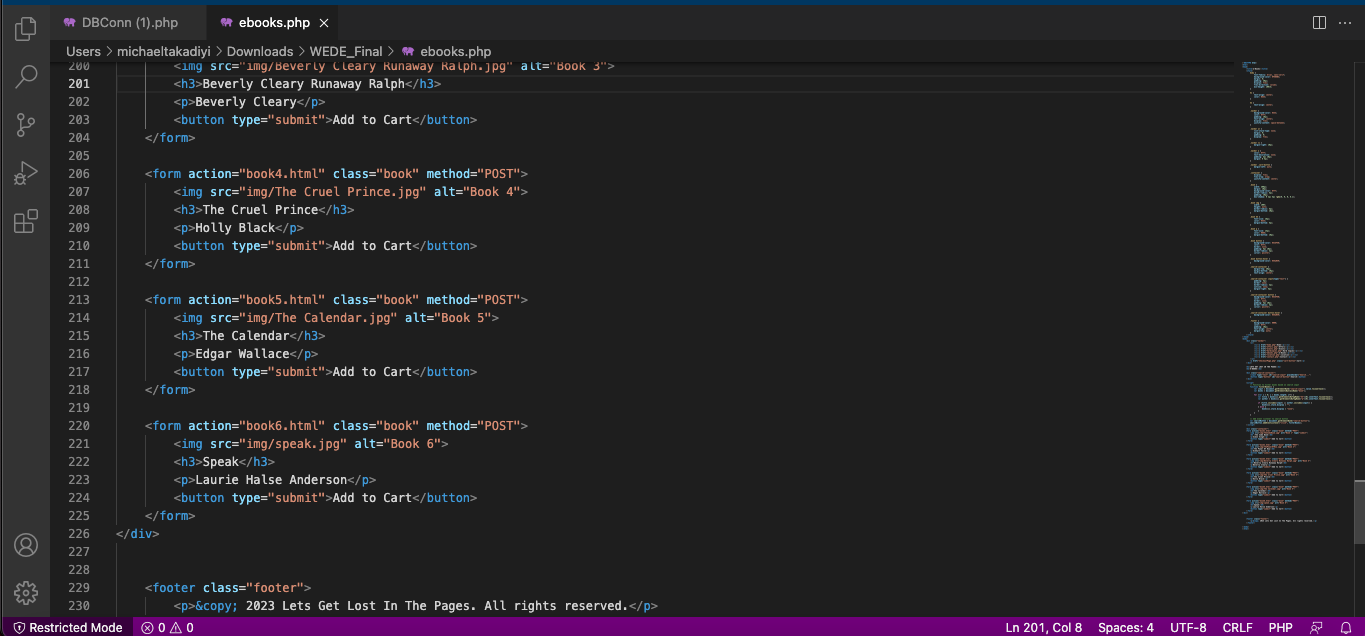Open errors and warnings problems indicator
The height and width of the screenshot is (636, 1365).
tap(167, 628)
